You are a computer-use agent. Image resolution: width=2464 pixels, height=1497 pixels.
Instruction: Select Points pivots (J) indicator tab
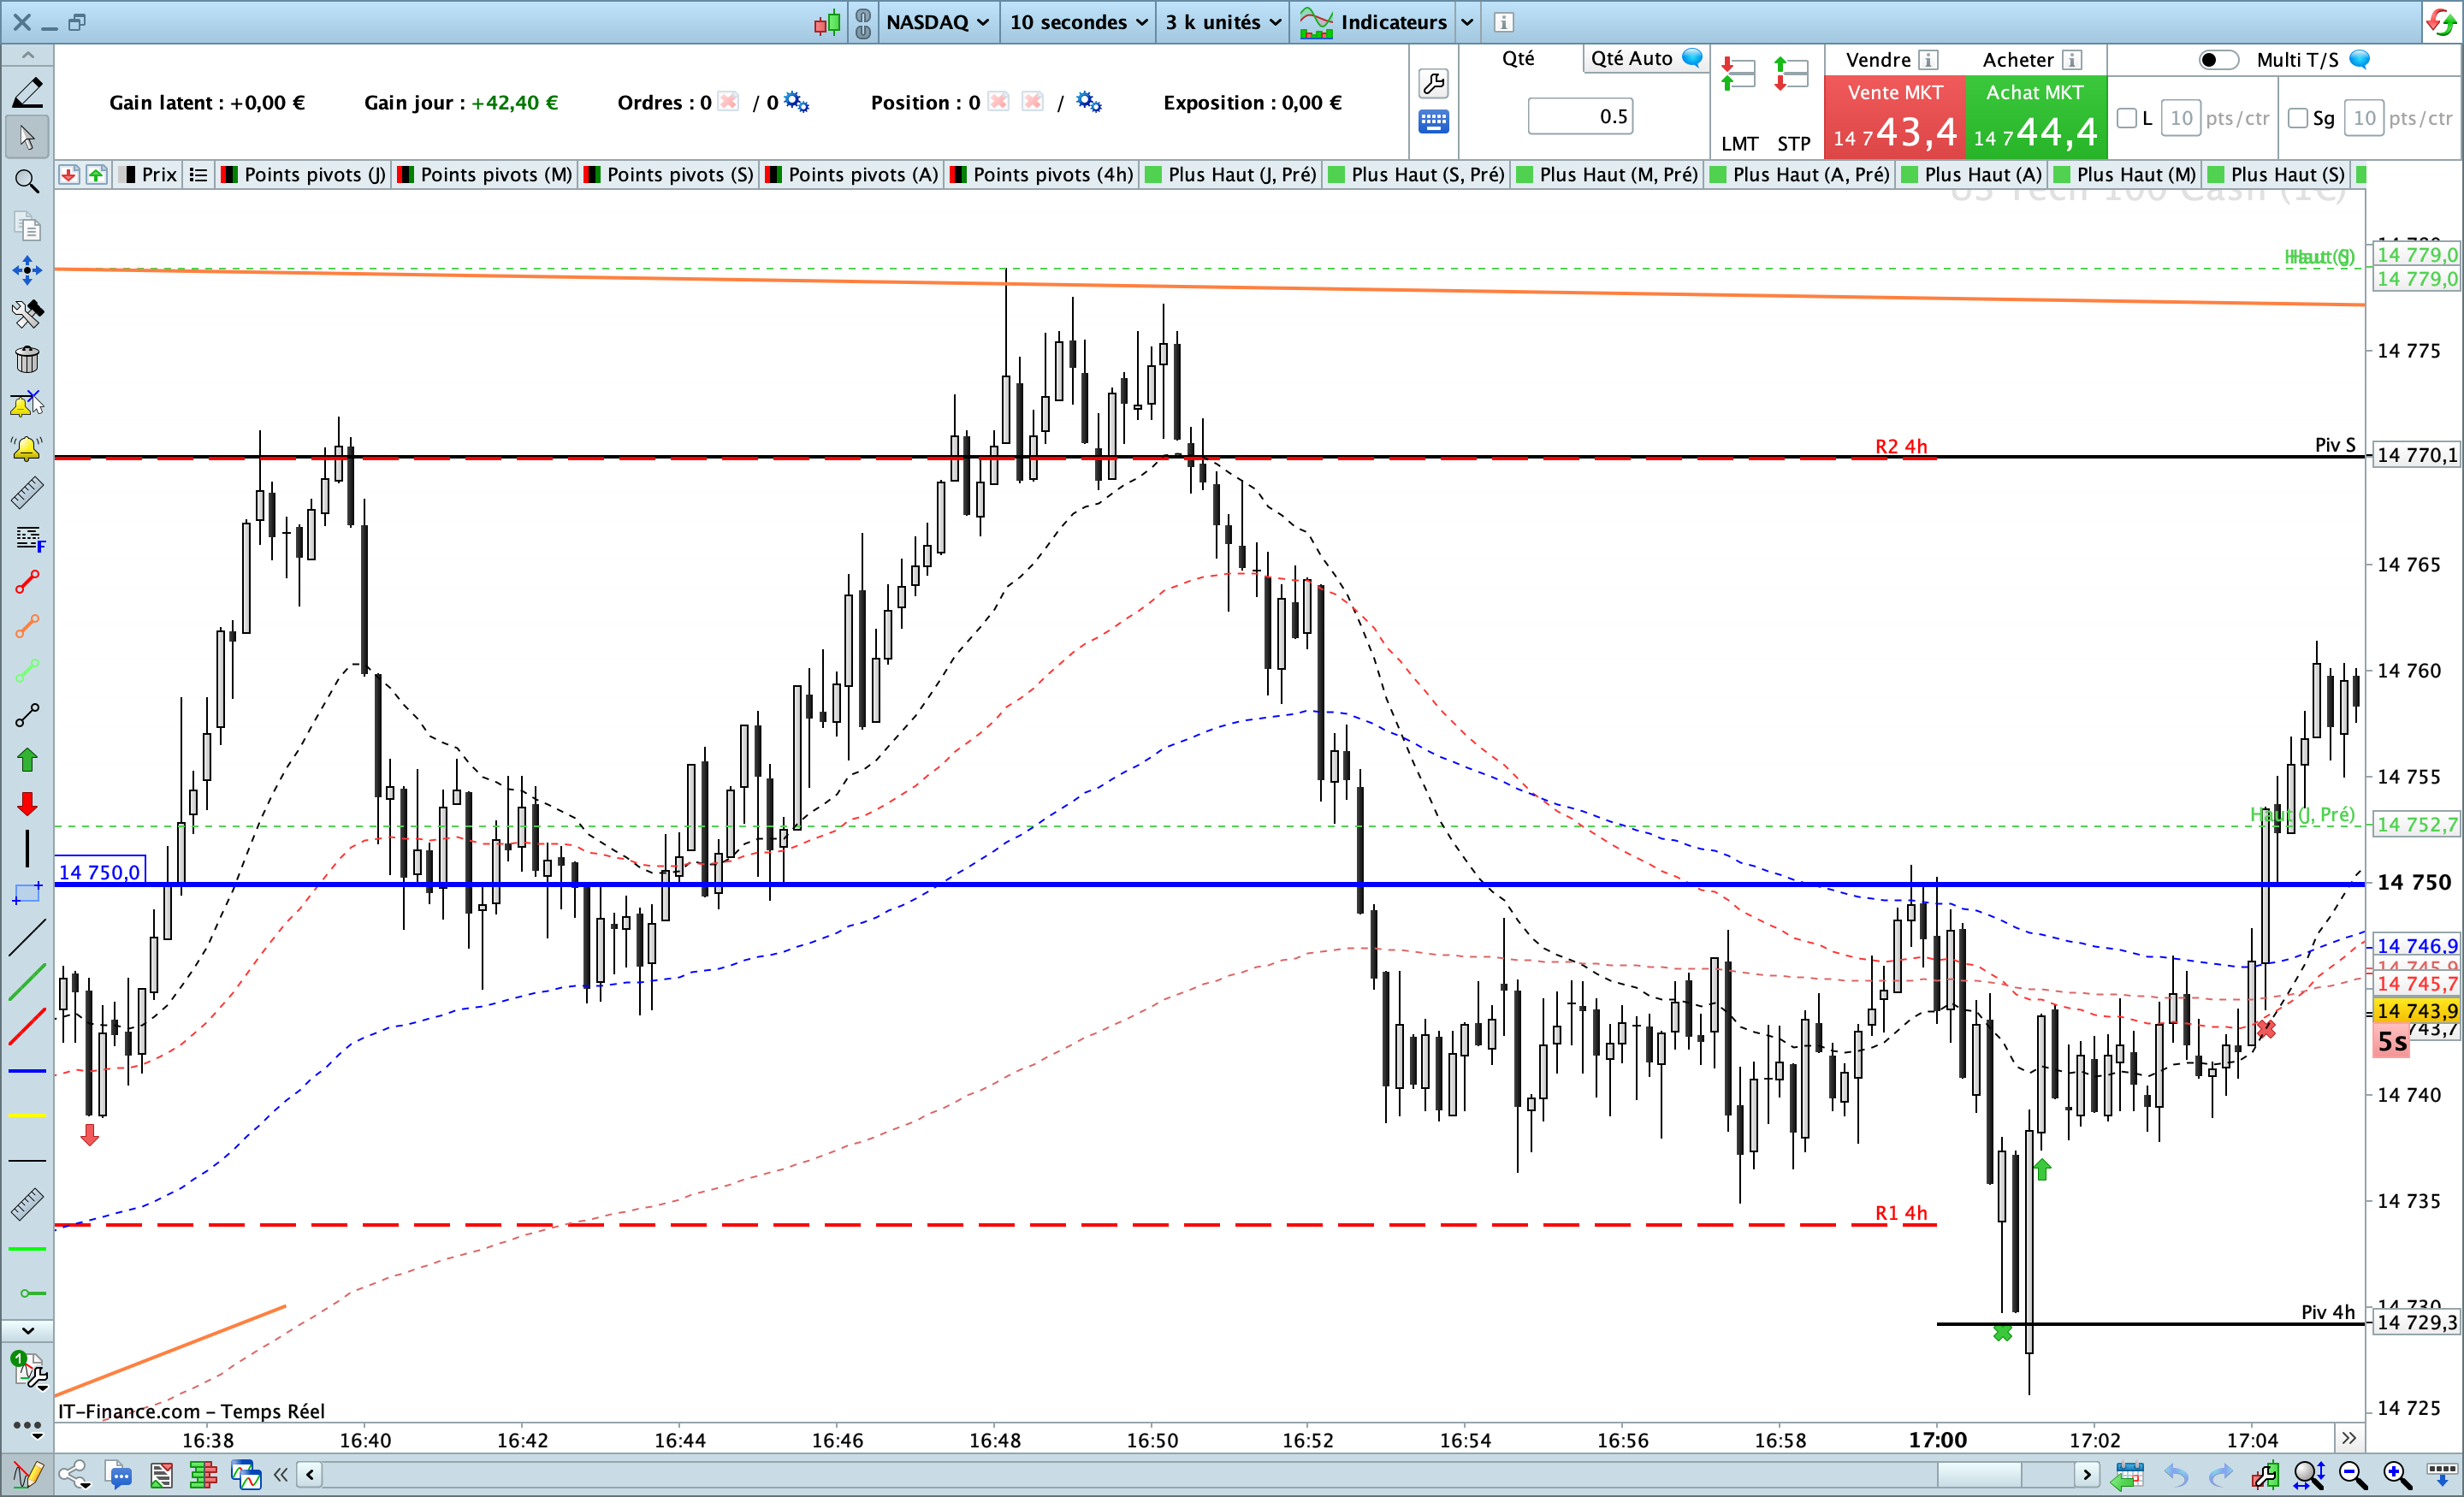point(304,175)
